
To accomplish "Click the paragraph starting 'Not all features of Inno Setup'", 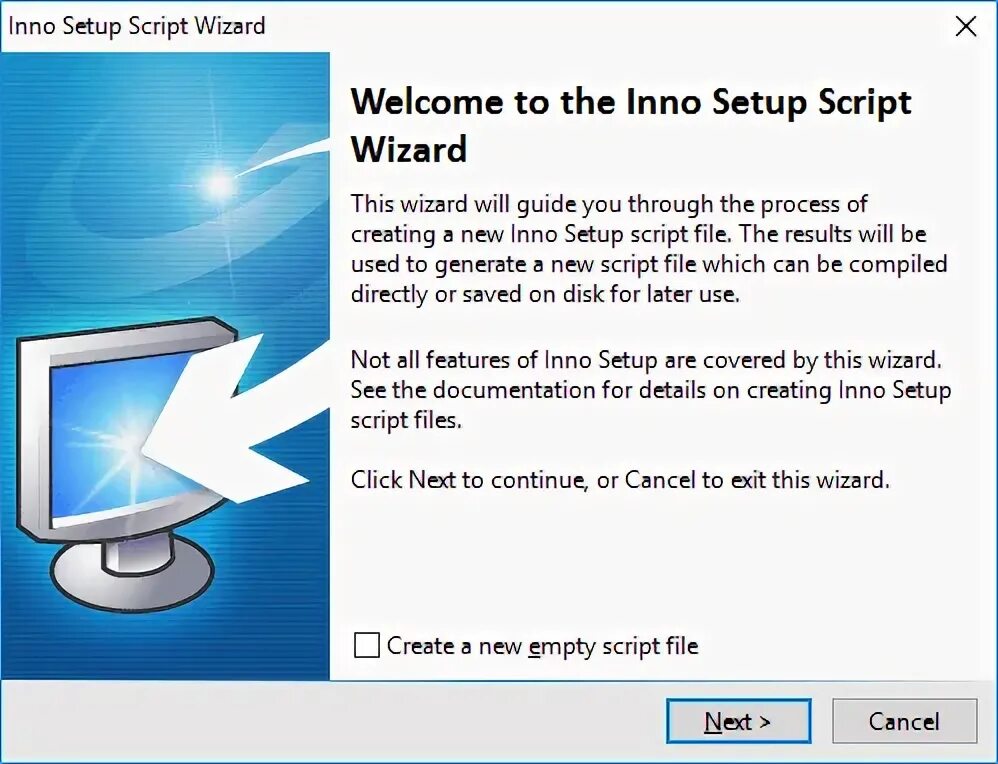I will [648, 390].
